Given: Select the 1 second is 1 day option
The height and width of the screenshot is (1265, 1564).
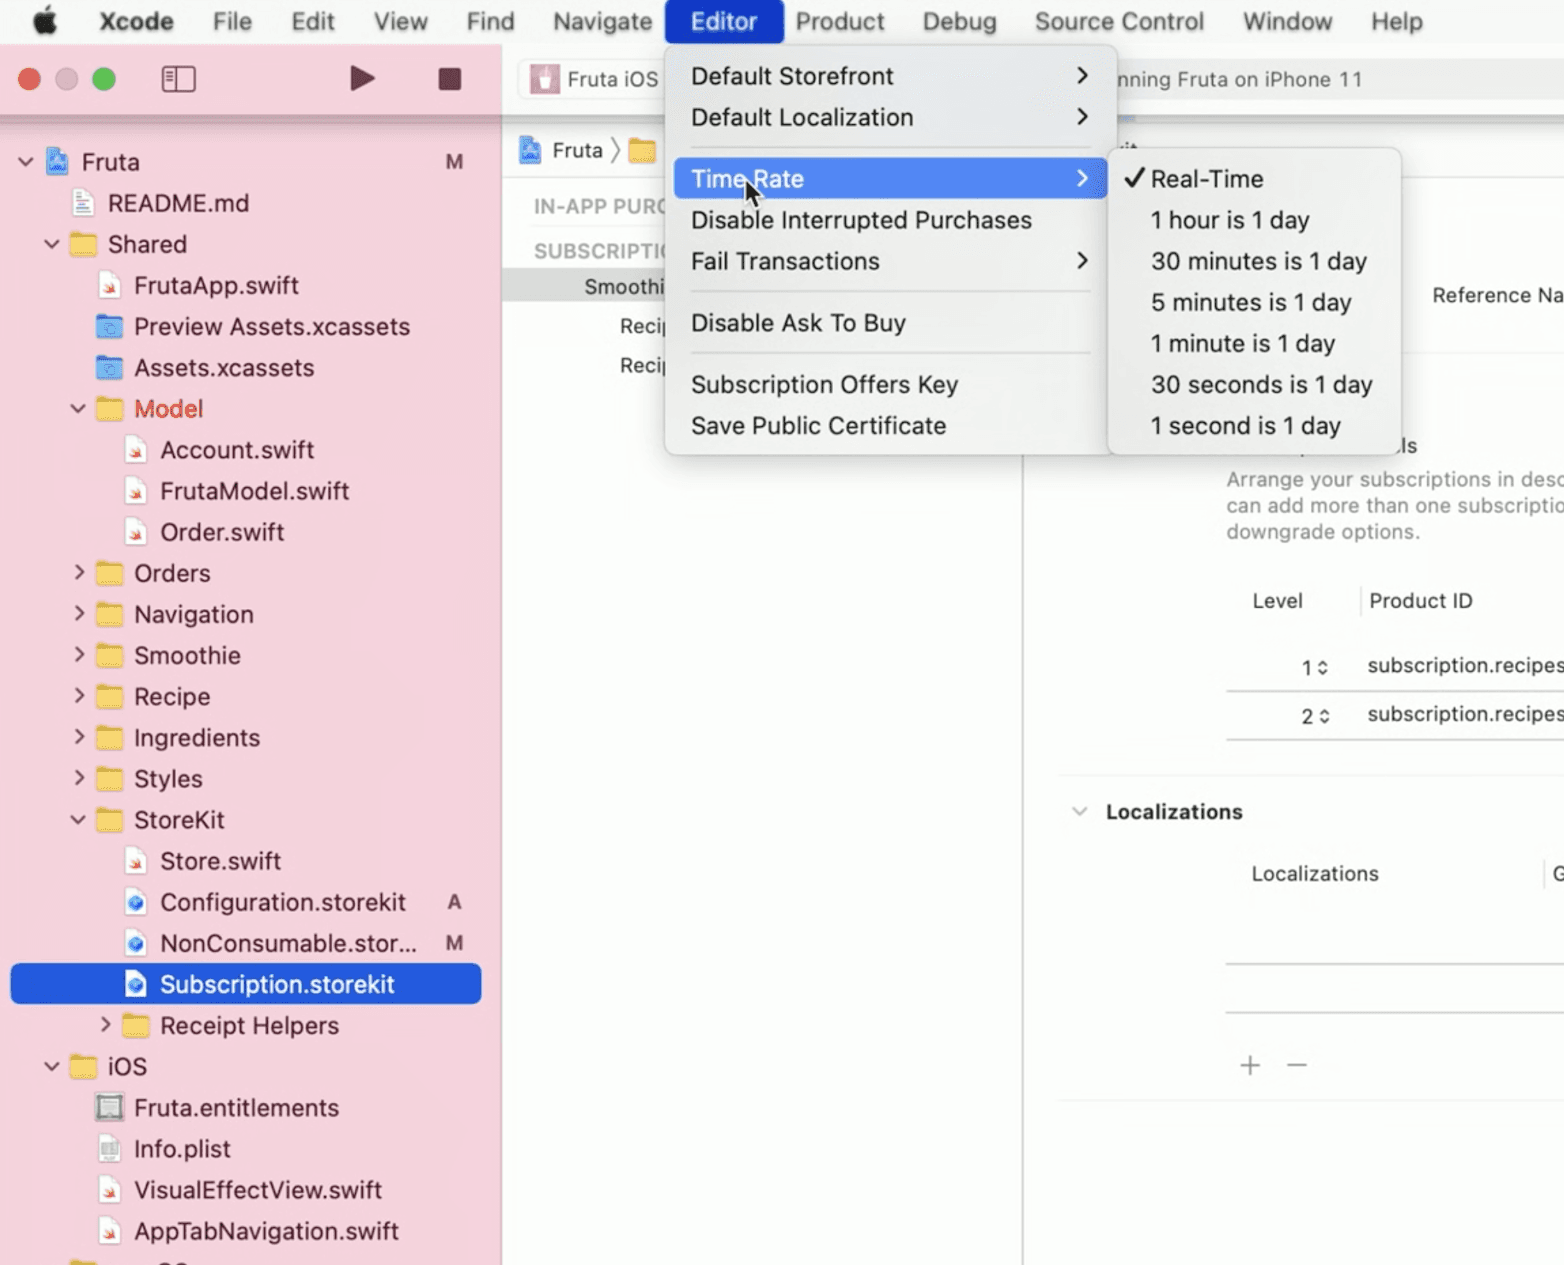Looking at the screenshot, I should click(x=1245, y=425).
